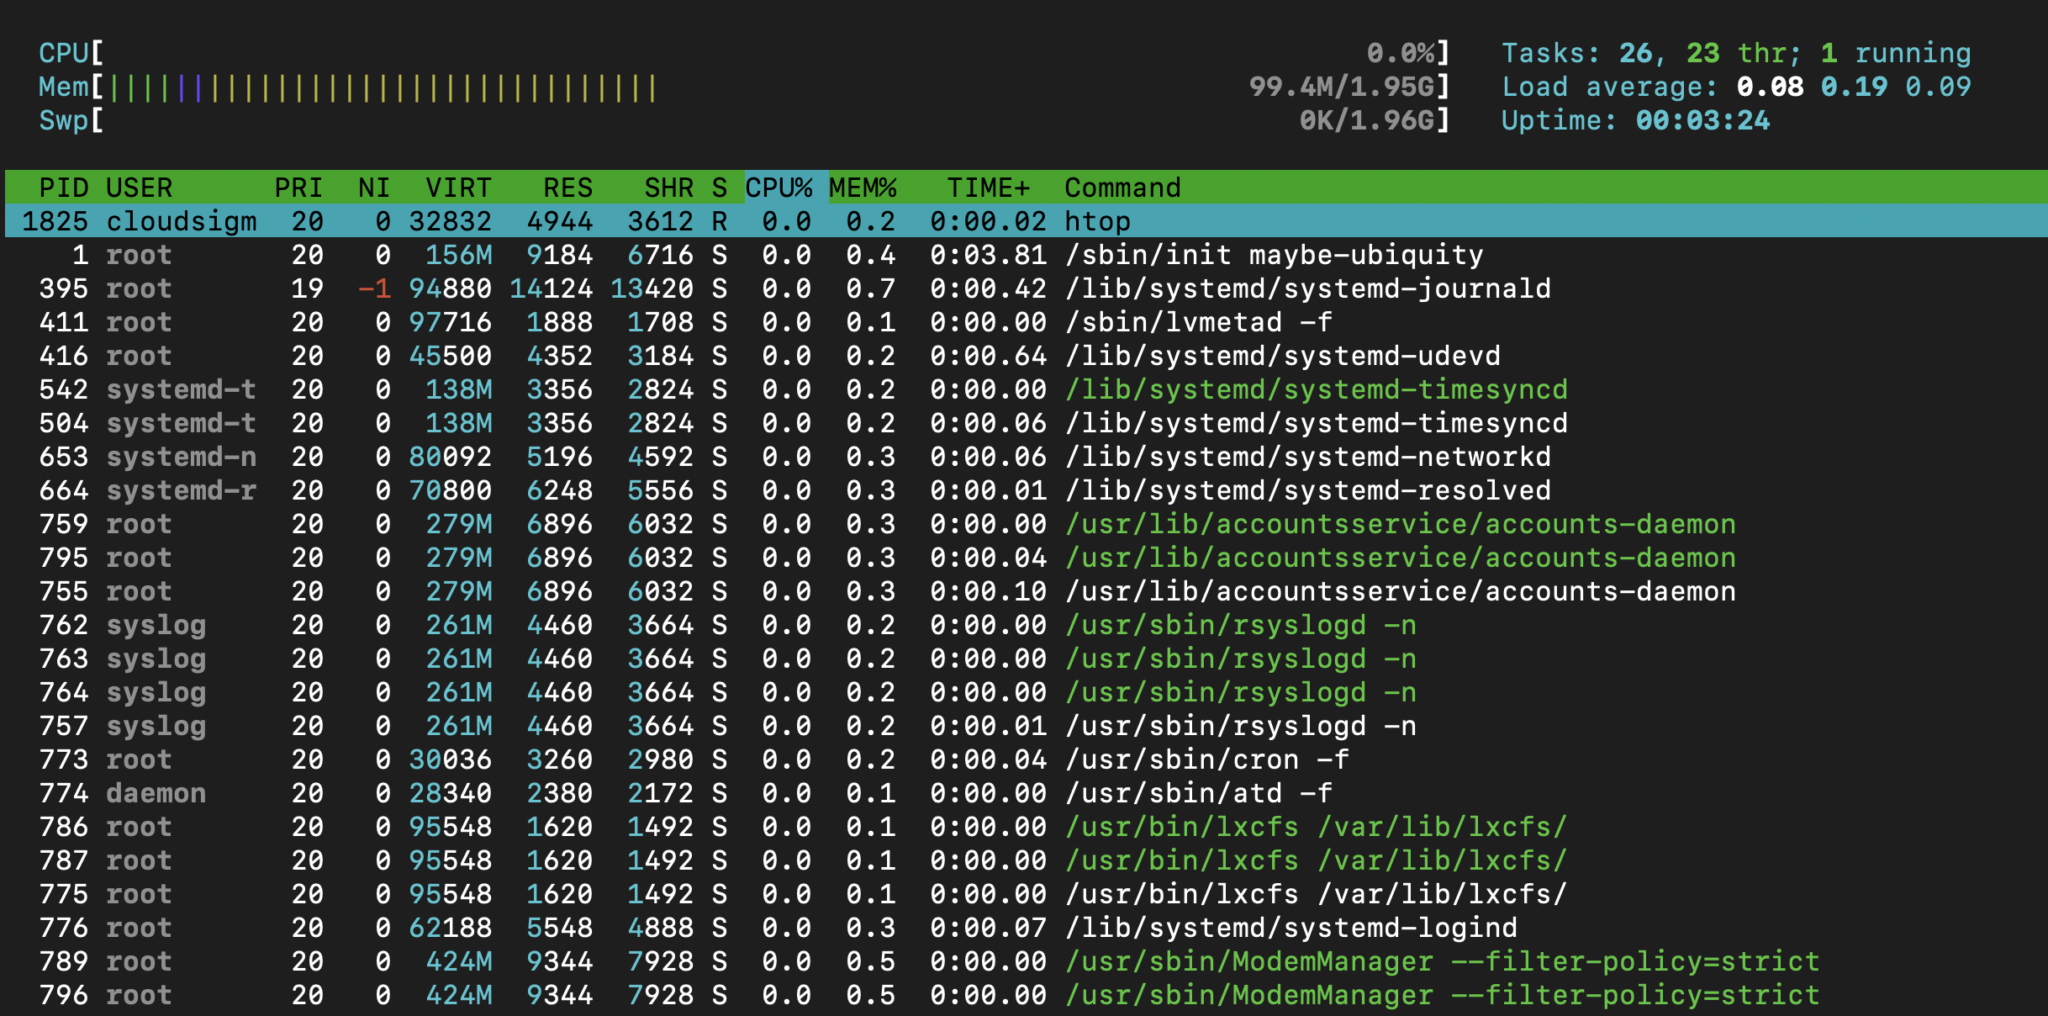The height and width of the screenshot is (1016, 2048).
Task: Sort by the Command column header
Action: tap(1122, 187)
